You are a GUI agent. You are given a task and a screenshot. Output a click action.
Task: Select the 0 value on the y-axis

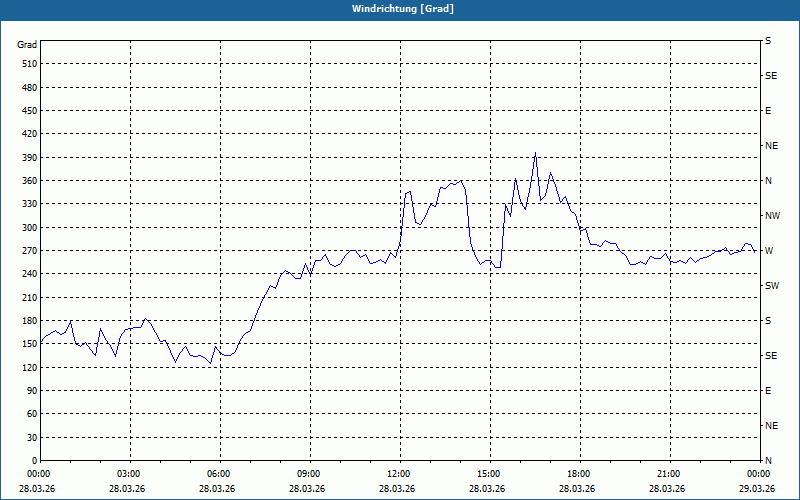pos(33,461)
